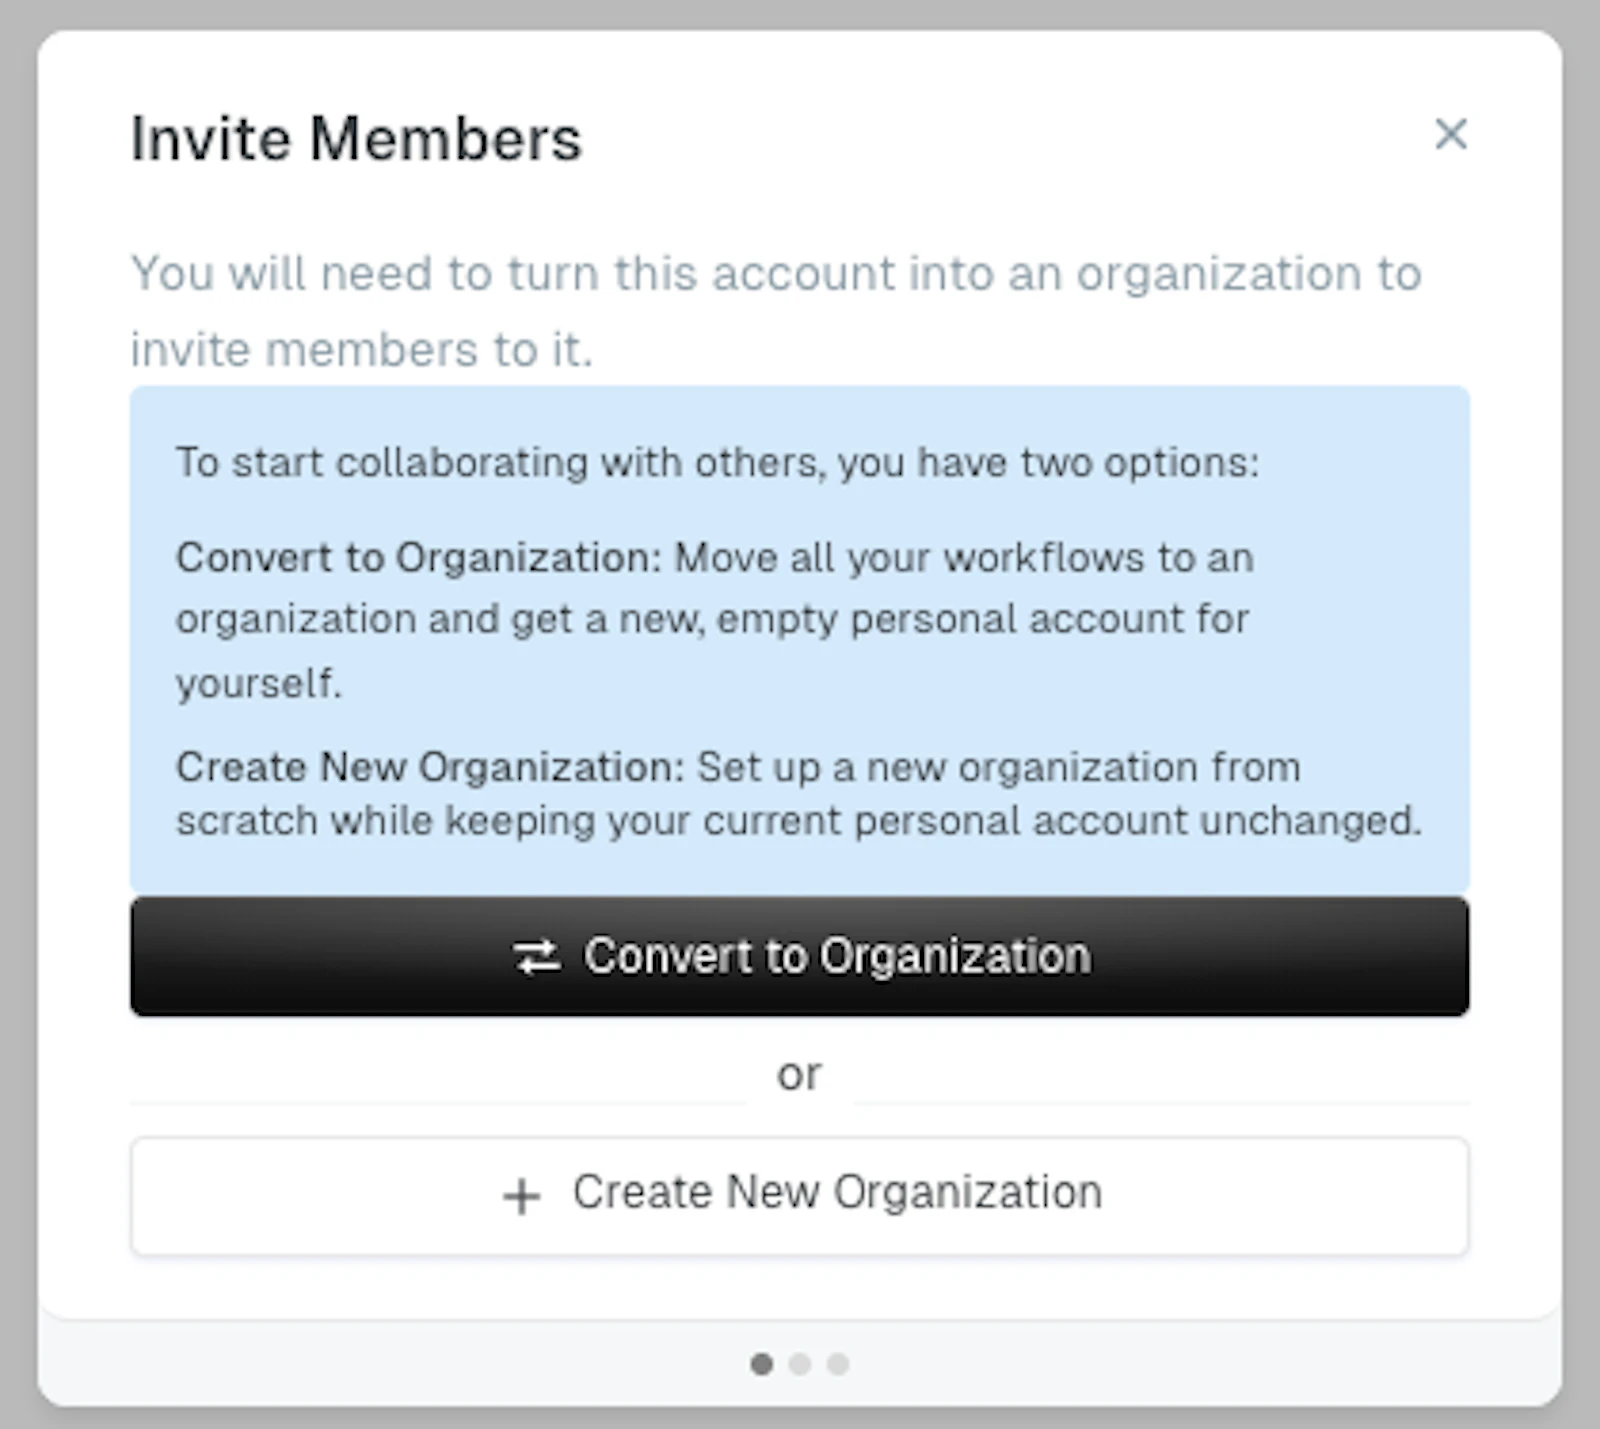Click the 'organization and get a new' line
1600x1429 pixels.
(712, 620)
